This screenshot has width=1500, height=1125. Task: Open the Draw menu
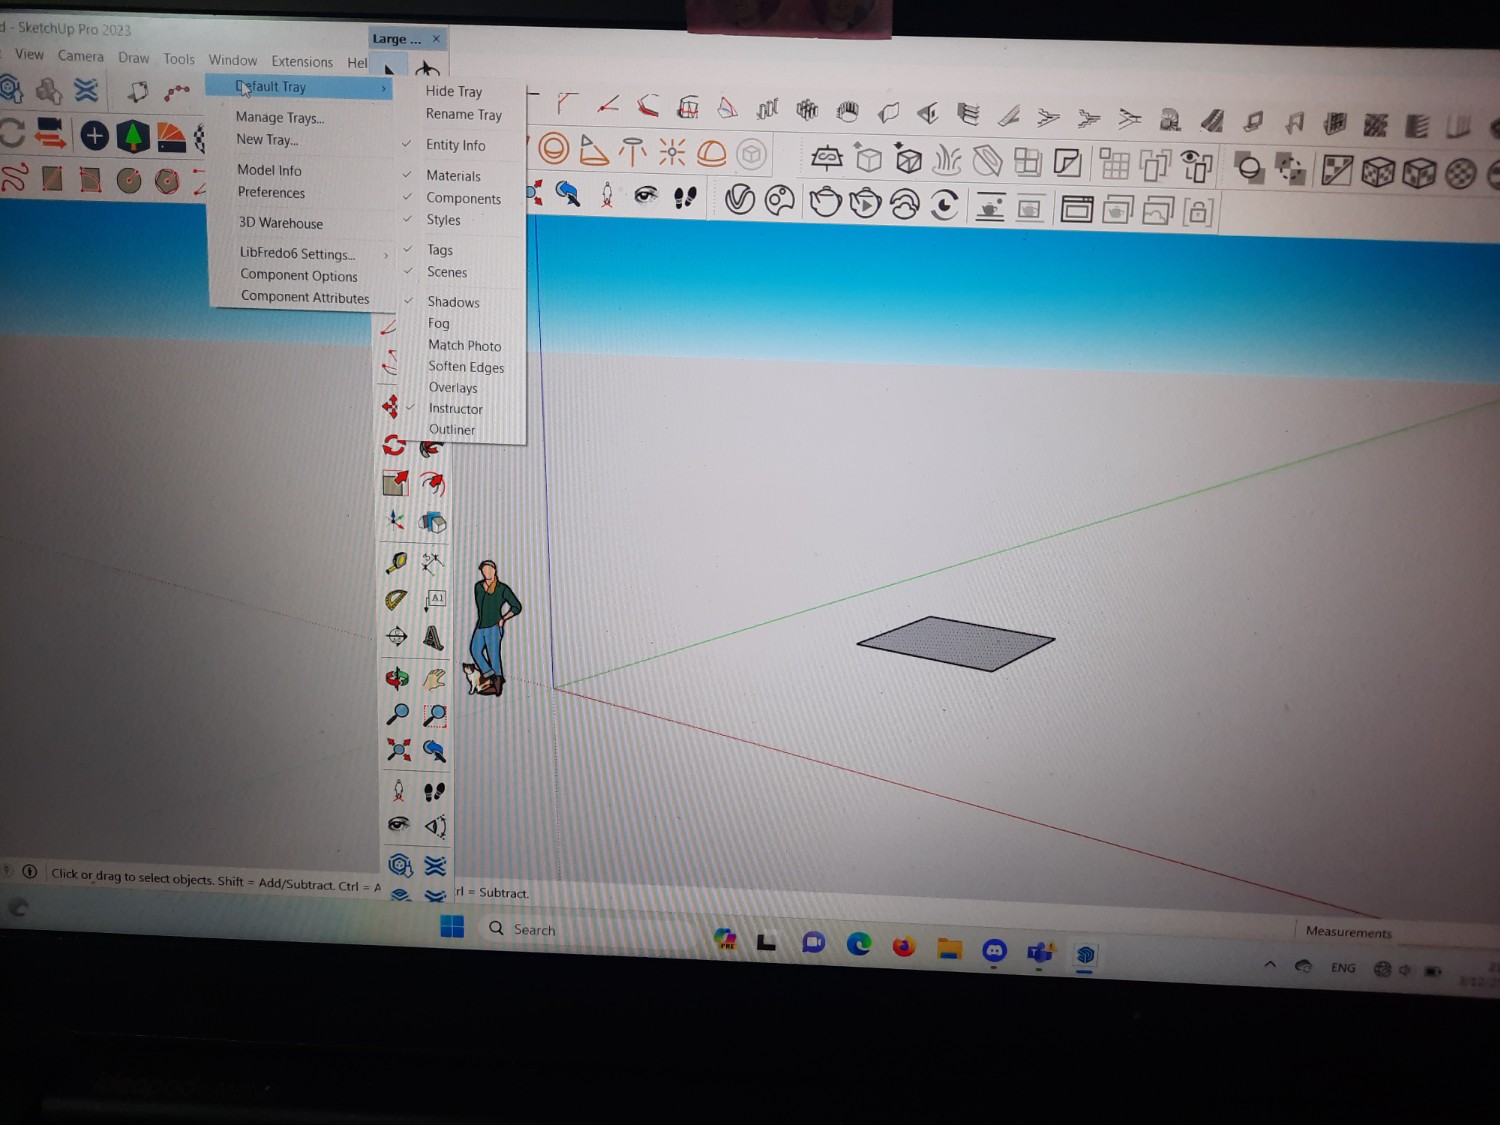pos(133,58)
